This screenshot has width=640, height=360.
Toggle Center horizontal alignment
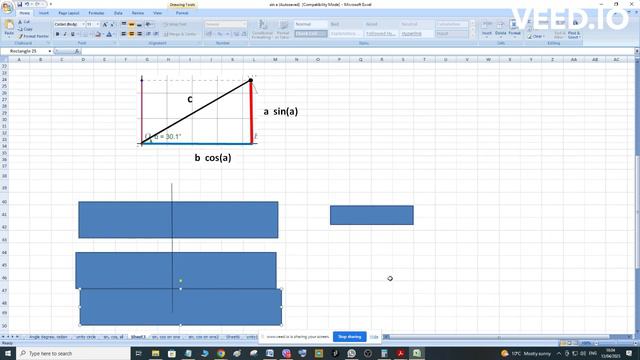click(x=131, y=34)
